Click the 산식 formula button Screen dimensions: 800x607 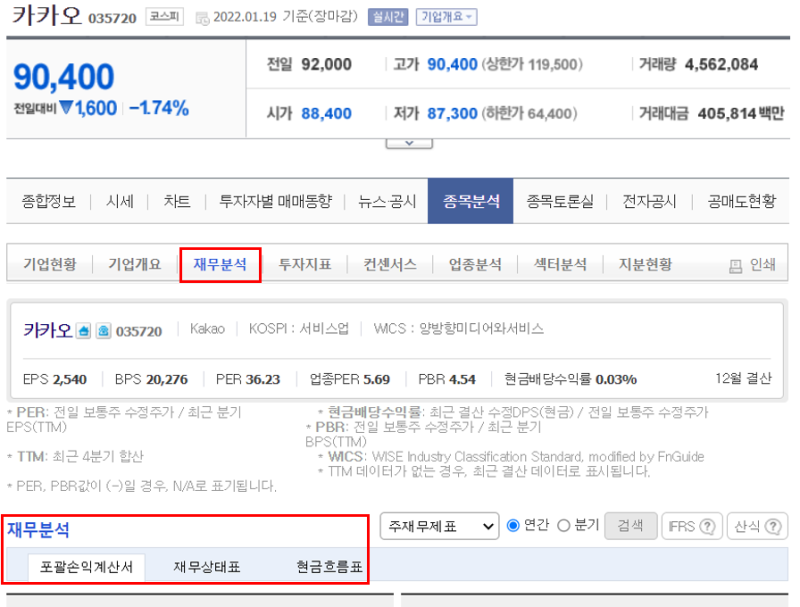click(758, 526)
